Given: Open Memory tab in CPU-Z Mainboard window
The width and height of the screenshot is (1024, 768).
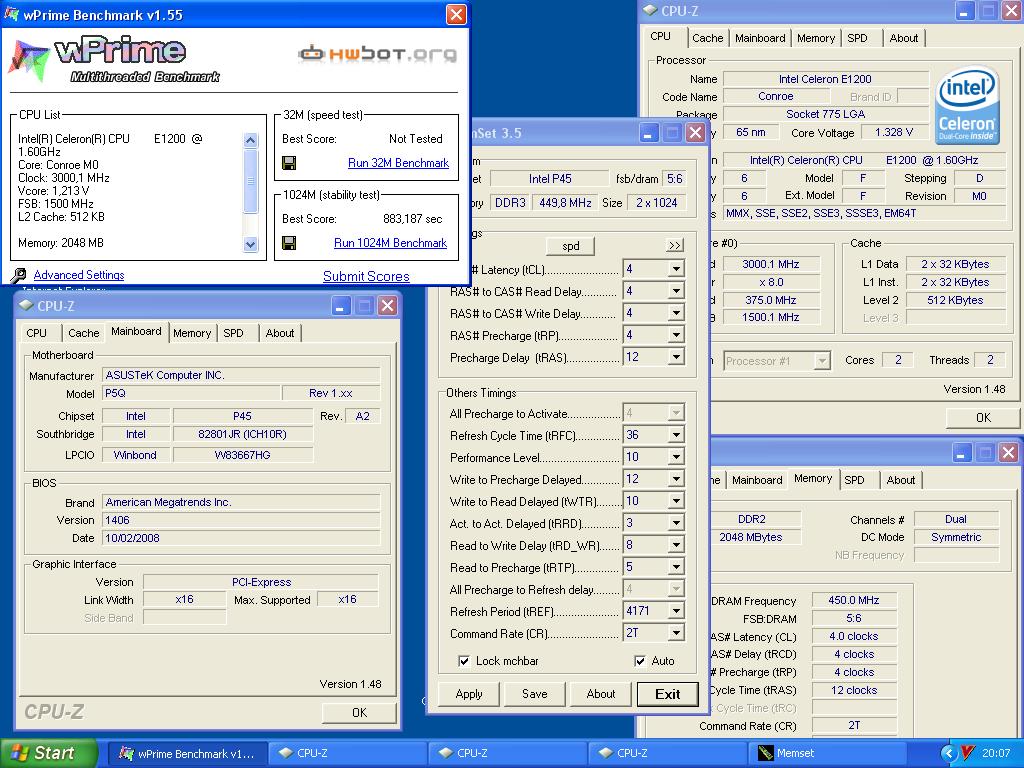Looking at the screenshot, I should point(192,333).
